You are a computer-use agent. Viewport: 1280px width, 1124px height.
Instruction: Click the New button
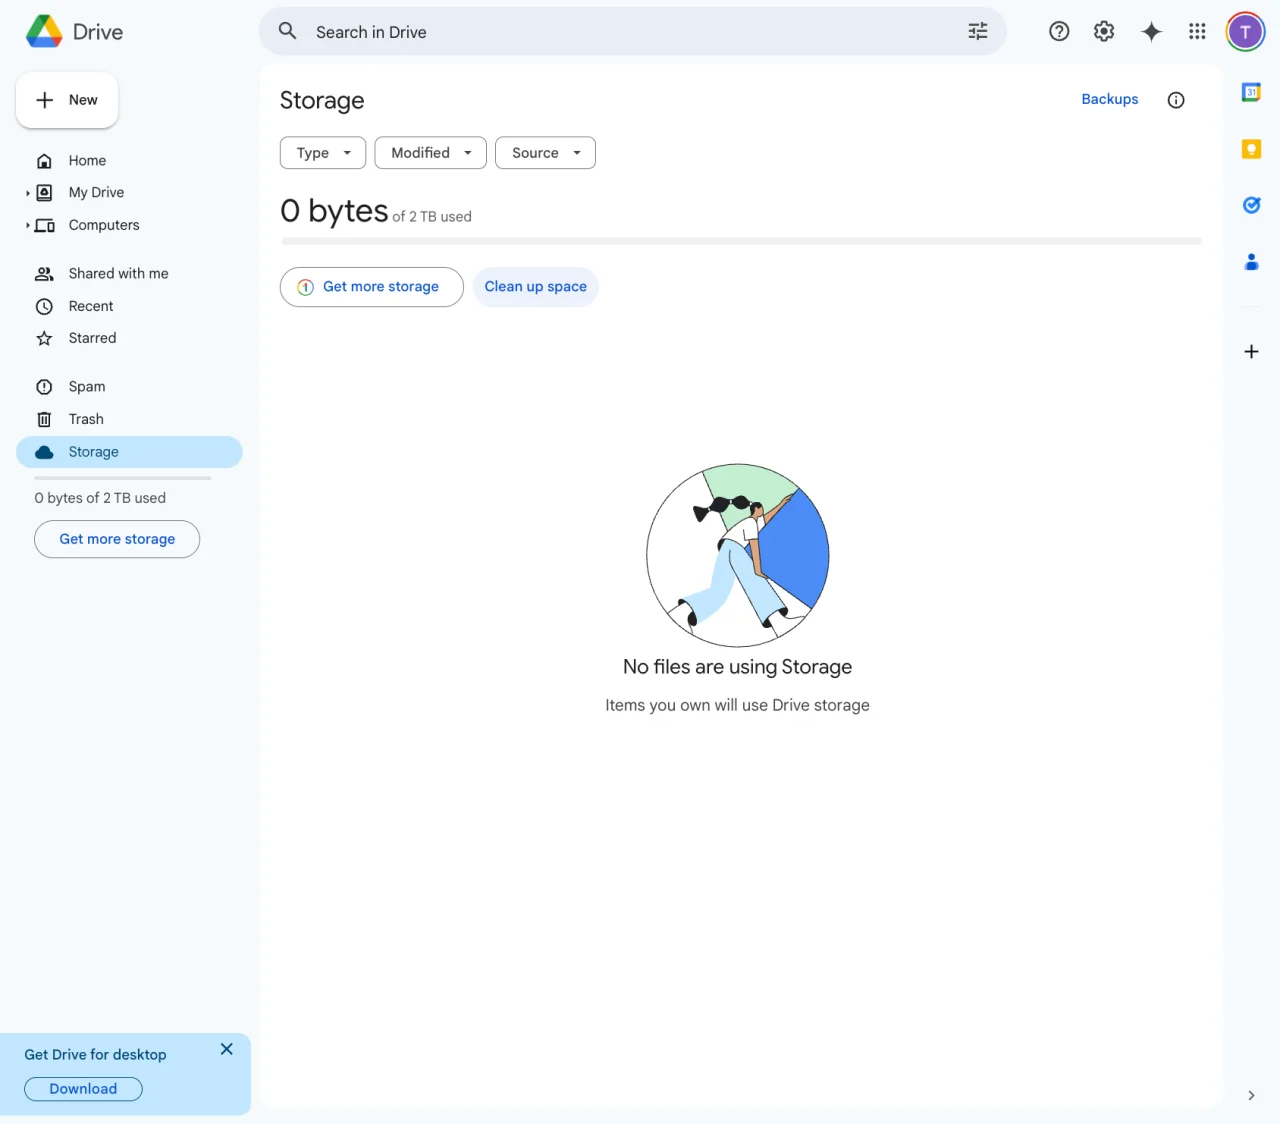click(67, 100)
